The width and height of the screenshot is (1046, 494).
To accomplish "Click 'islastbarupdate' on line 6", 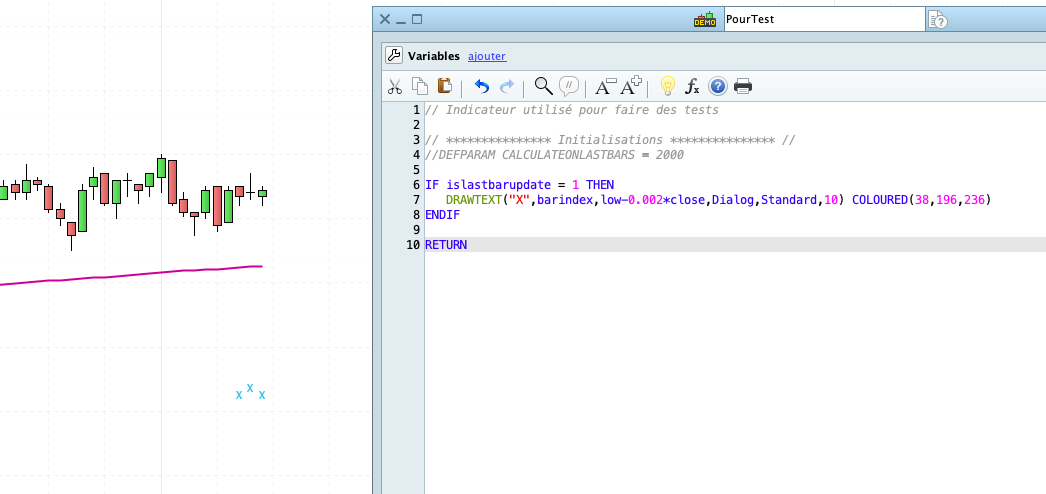I will pyautogui.click(x=498, y=185).
